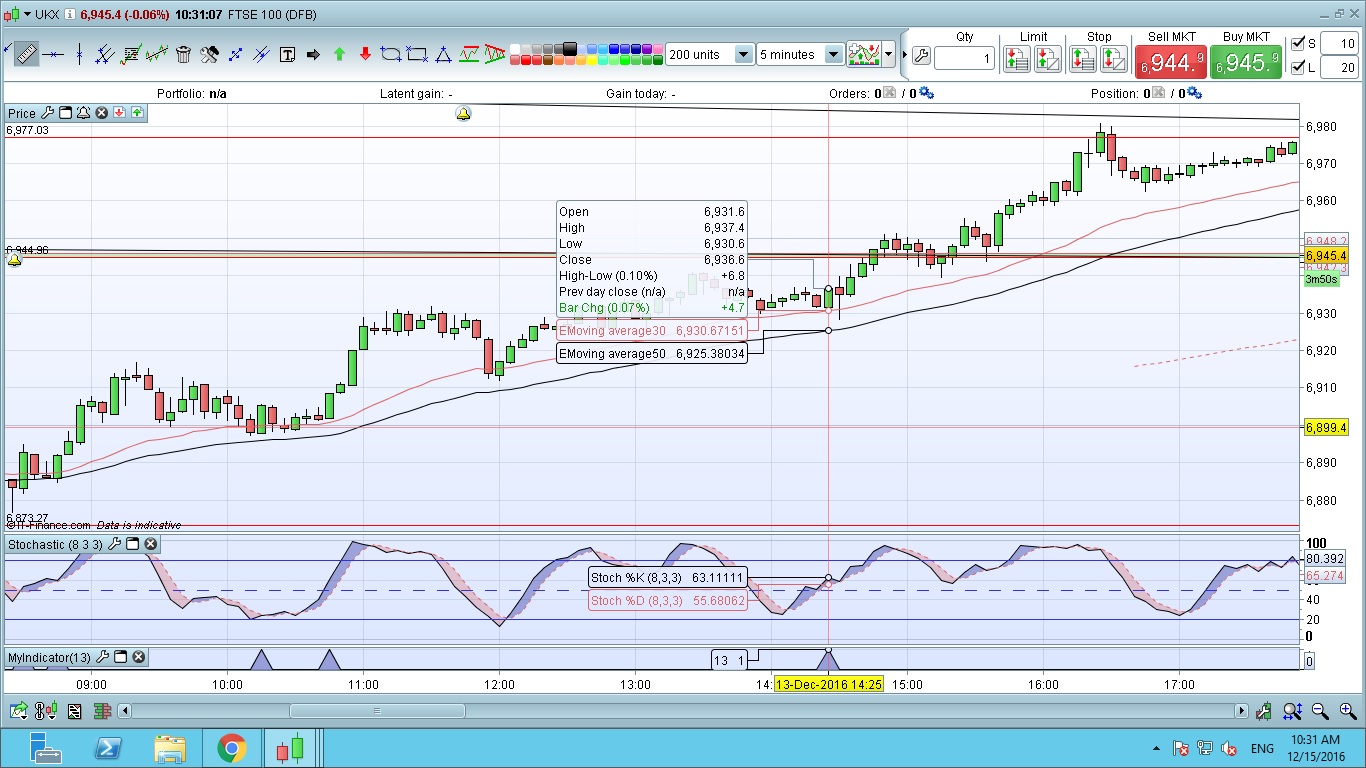
Task: Open Chrome from the taskbar
Action: (231, 748)
